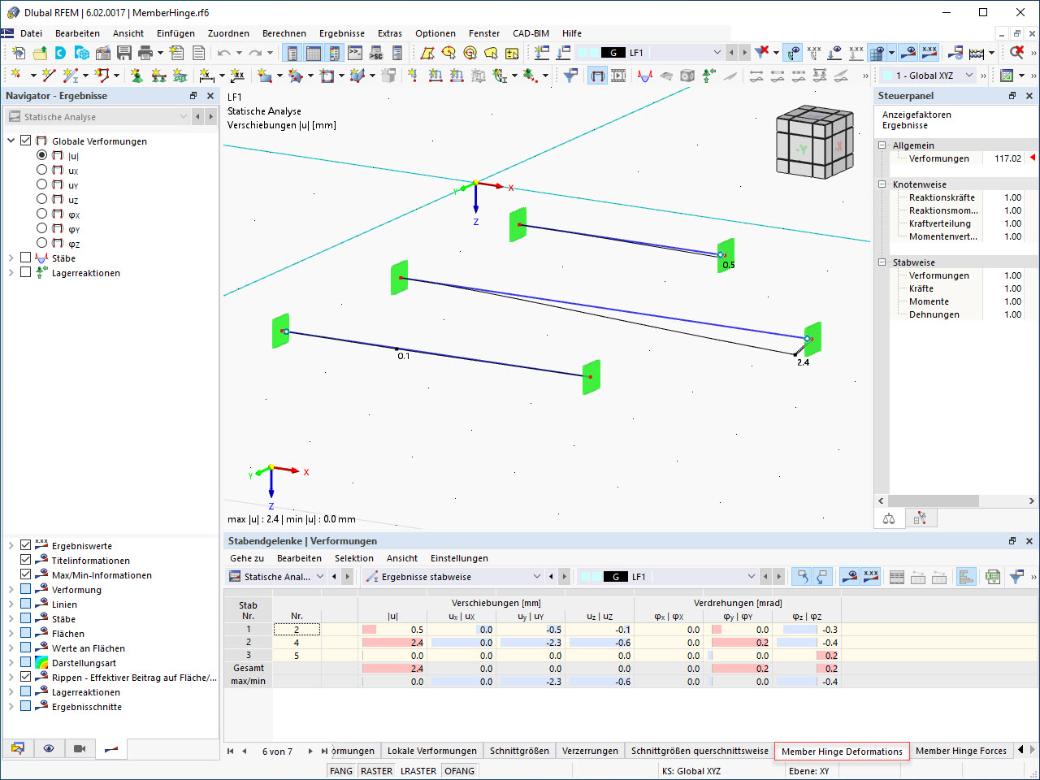1040x780 pixels.
Task: Expand the Ergebnisschnitte tree node
Action: [11, 706]
